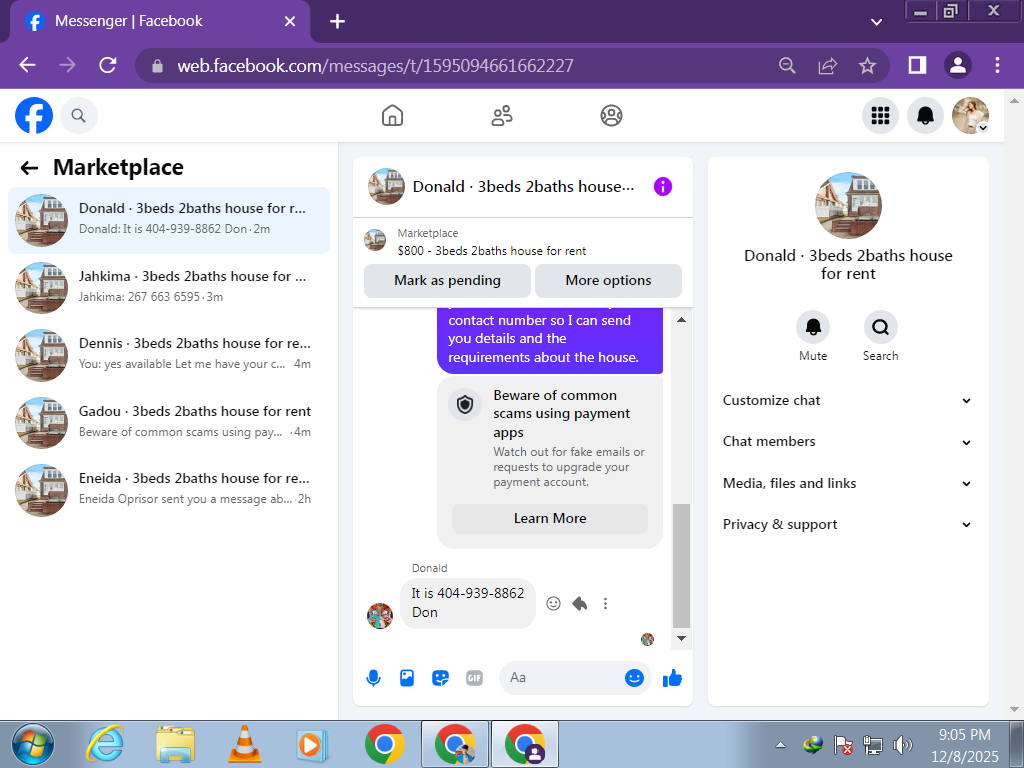Open the taskbar clock showing 9:05 PM

[965, 745]
